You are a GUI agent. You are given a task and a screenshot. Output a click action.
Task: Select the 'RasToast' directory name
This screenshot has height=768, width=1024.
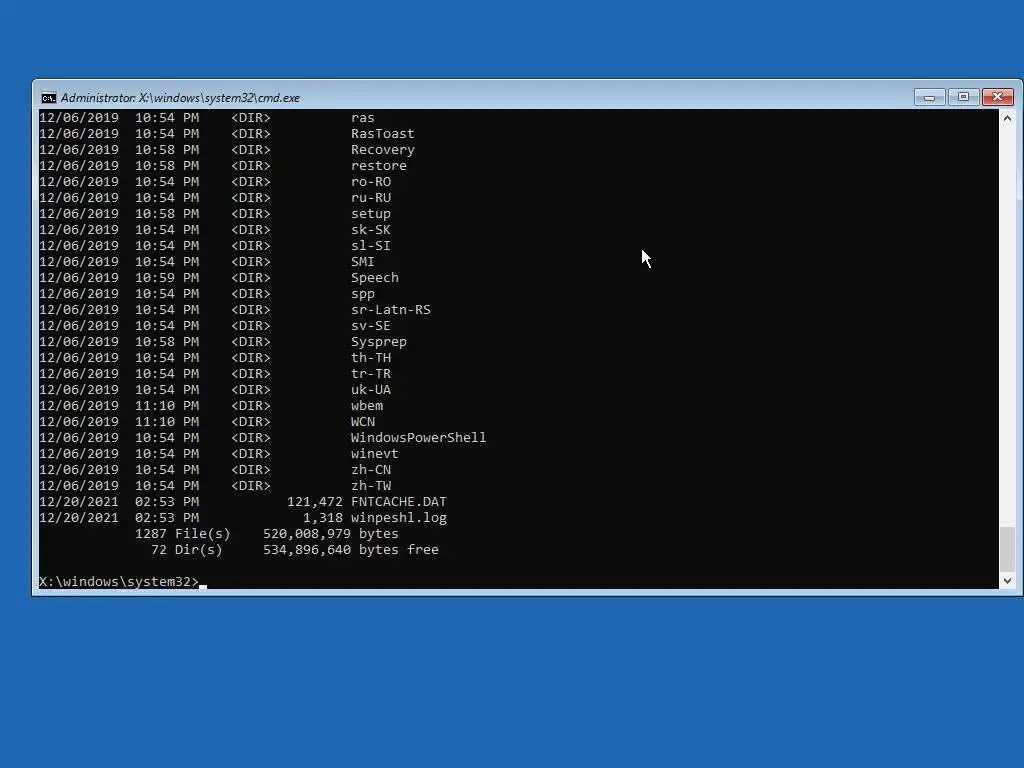(x=383, y=133)
